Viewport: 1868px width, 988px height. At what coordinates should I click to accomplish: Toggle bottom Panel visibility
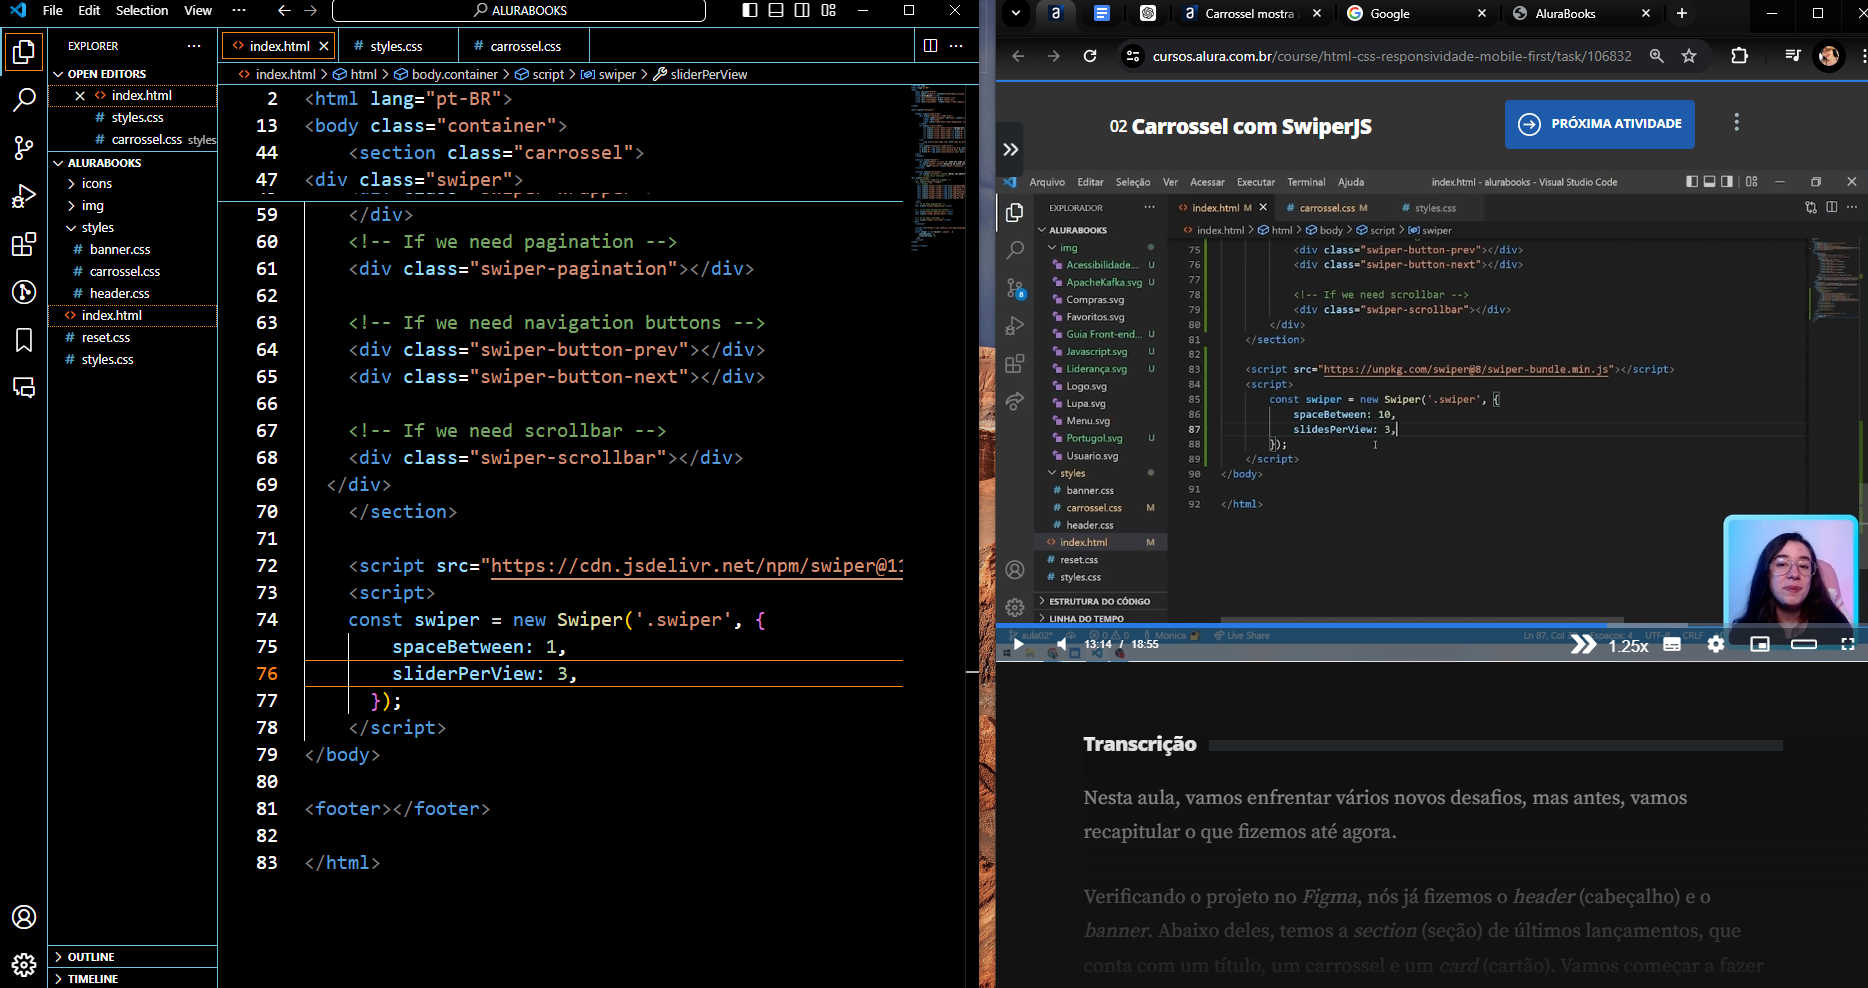(x=776, y=10)
